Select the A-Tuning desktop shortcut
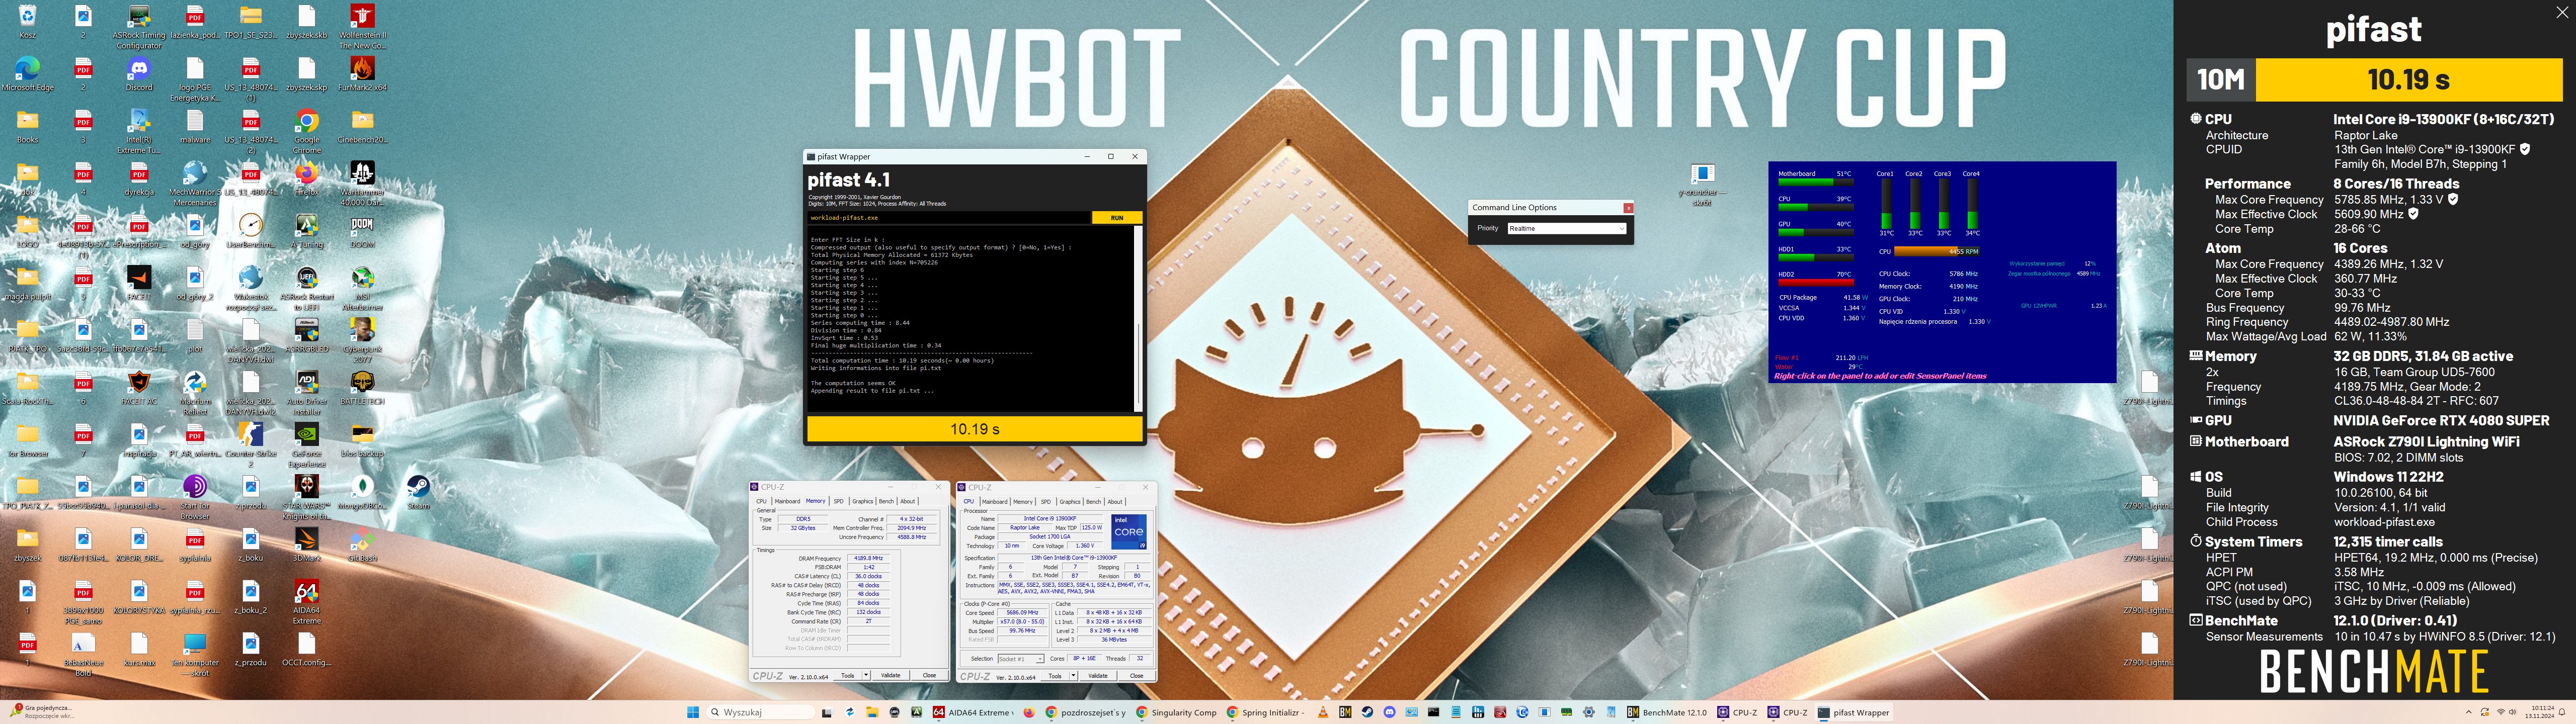Image resolution: width=2576 pixels, height=724 pixels. [x=307, y=231]
